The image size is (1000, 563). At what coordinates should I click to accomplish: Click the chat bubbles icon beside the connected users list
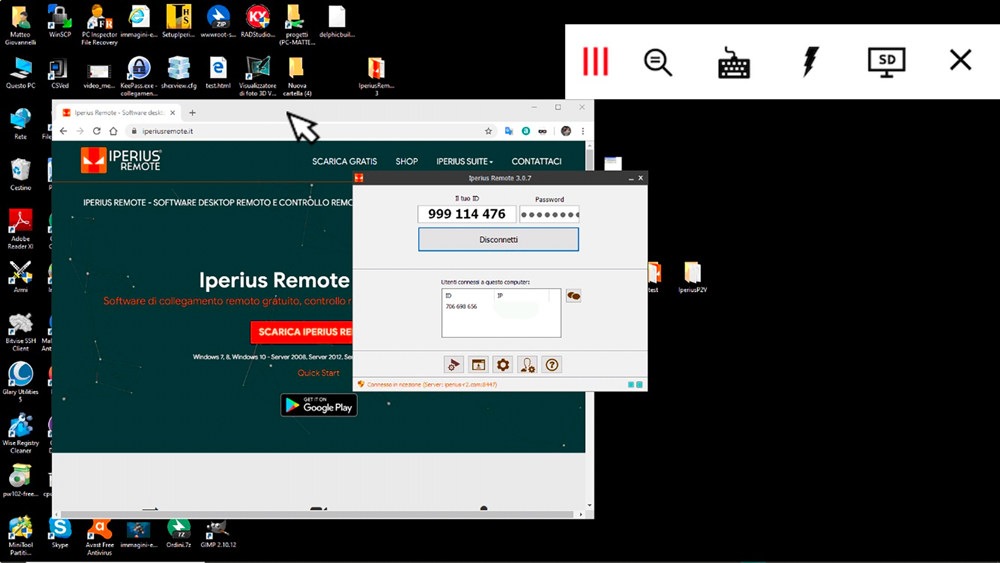[x=573, y=296]
